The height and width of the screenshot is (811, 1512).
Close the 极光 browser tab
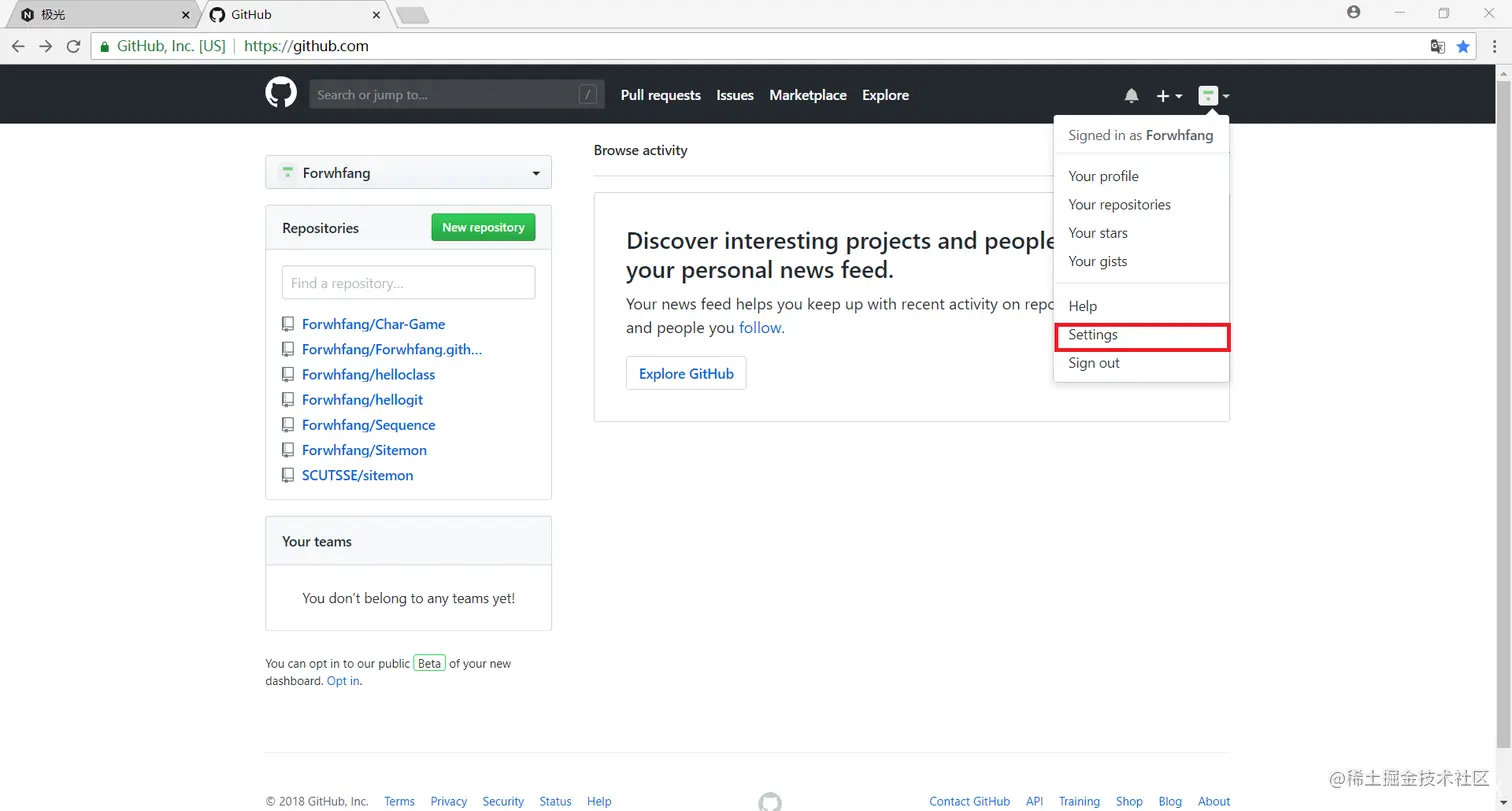click(x=185, y=15)
